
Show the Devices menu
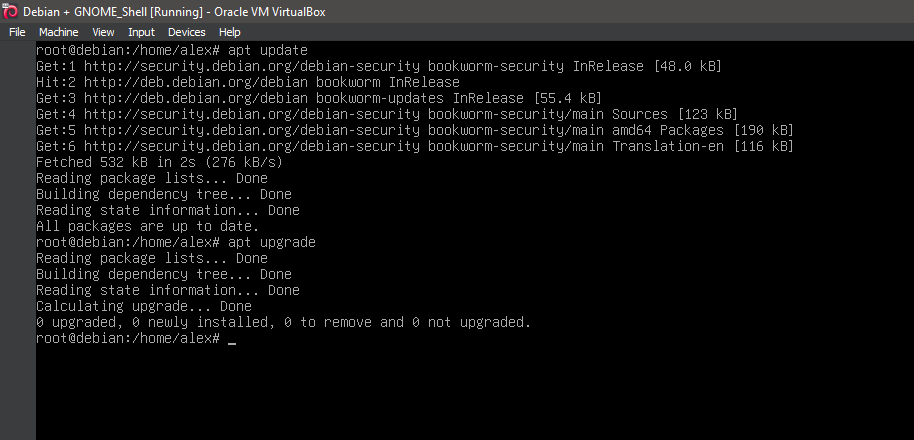click(x=186, y=32)
